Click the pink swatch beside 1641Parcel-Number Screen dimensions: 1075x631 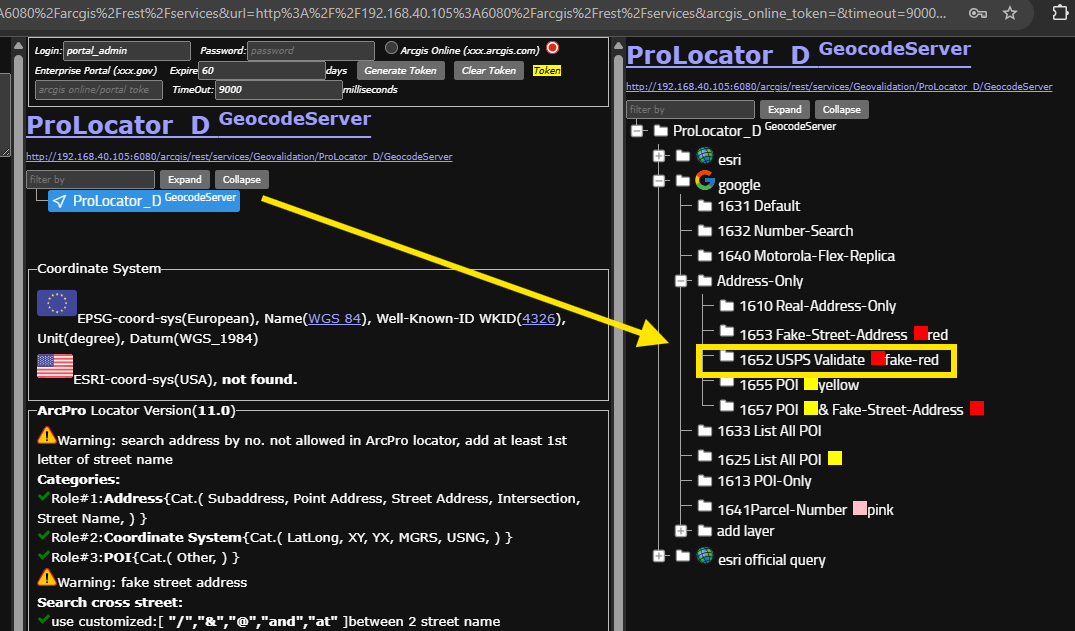pos(858,509)
